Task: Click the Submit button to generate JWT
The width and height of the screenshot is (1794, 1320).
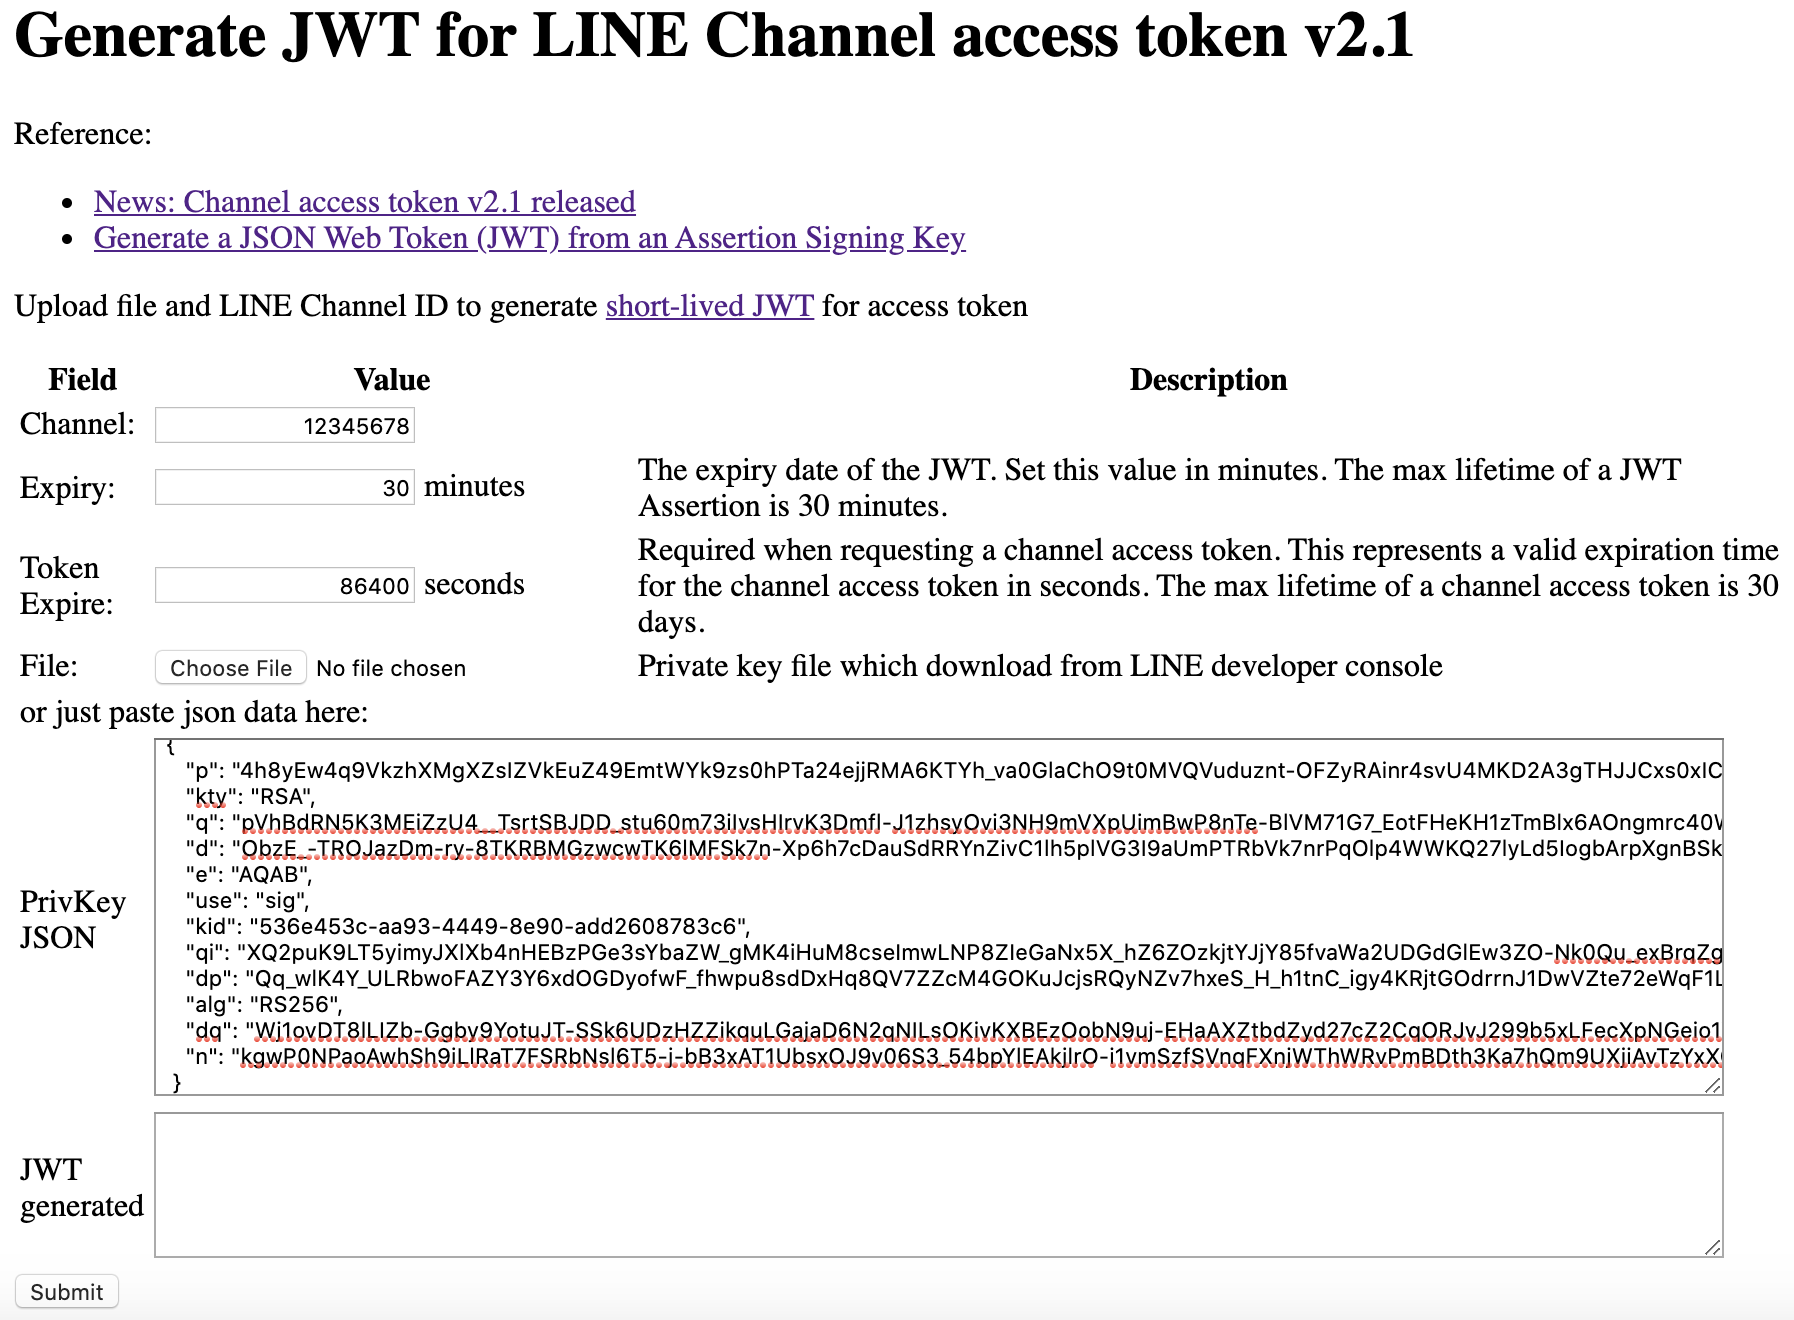Action: pyautogui.click(x=66, y=1291)
